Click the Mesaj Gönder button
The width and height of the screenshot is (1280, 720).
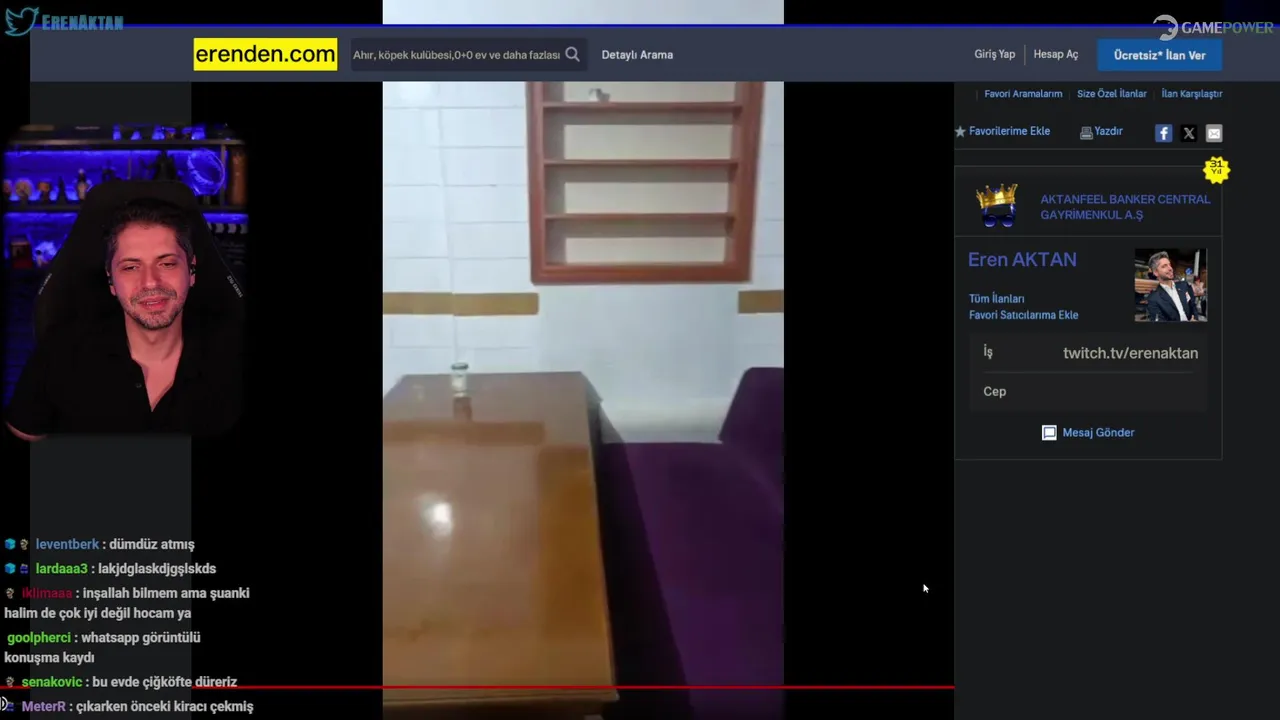click(1088, 433)
